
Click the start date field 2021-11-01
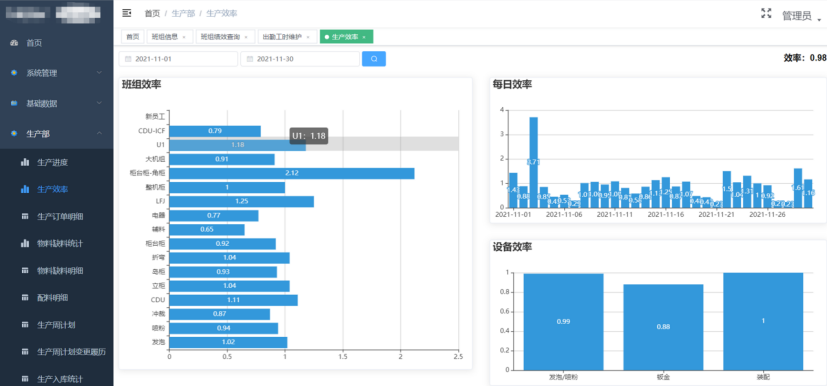click(178, 59)
